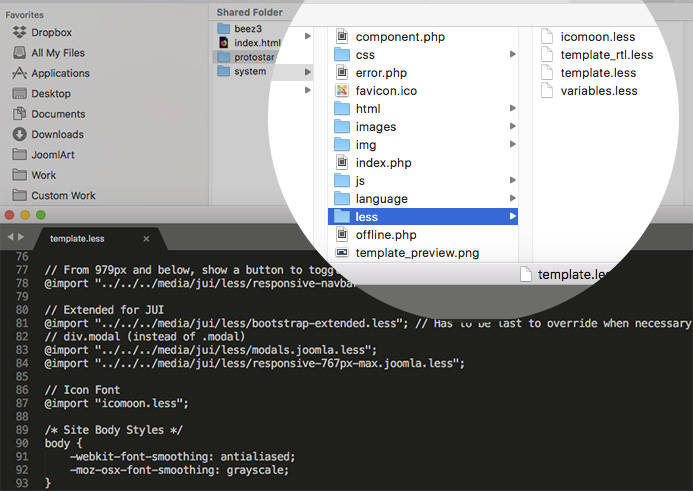
Task: Select the protostar folder
Action: tap(256, 57)
